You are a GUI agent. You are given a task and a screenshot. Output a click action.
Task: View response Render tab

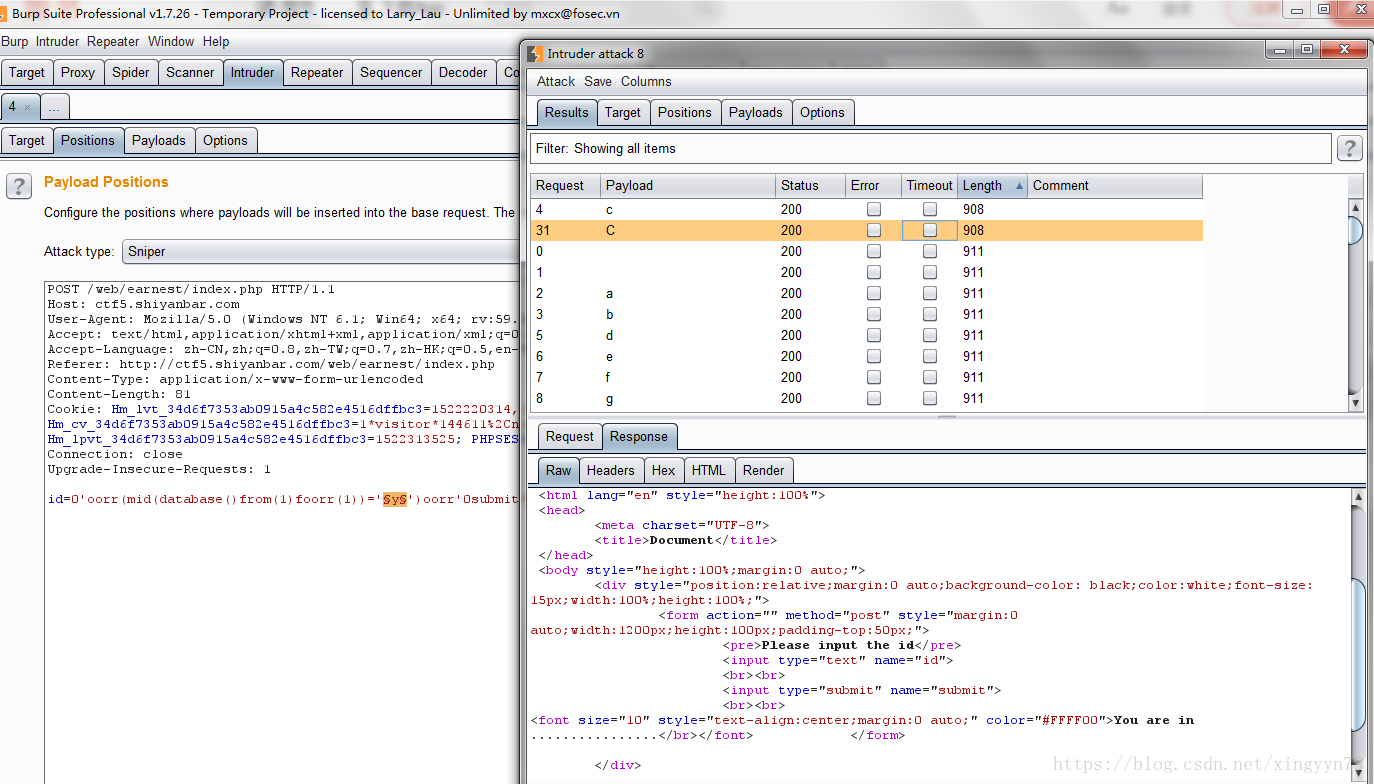pyautogui.click(x=764, y=470)
